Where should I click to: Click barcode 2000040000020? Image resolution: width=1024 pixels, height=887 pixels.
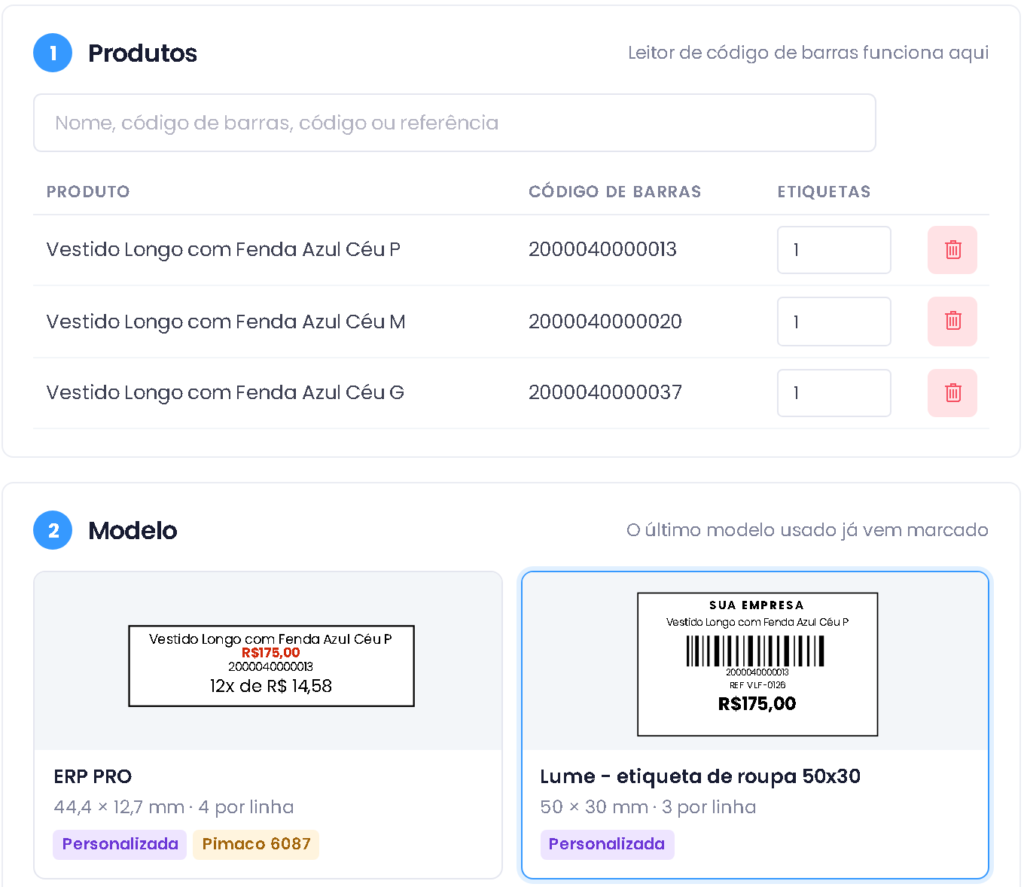pos(605,321)
